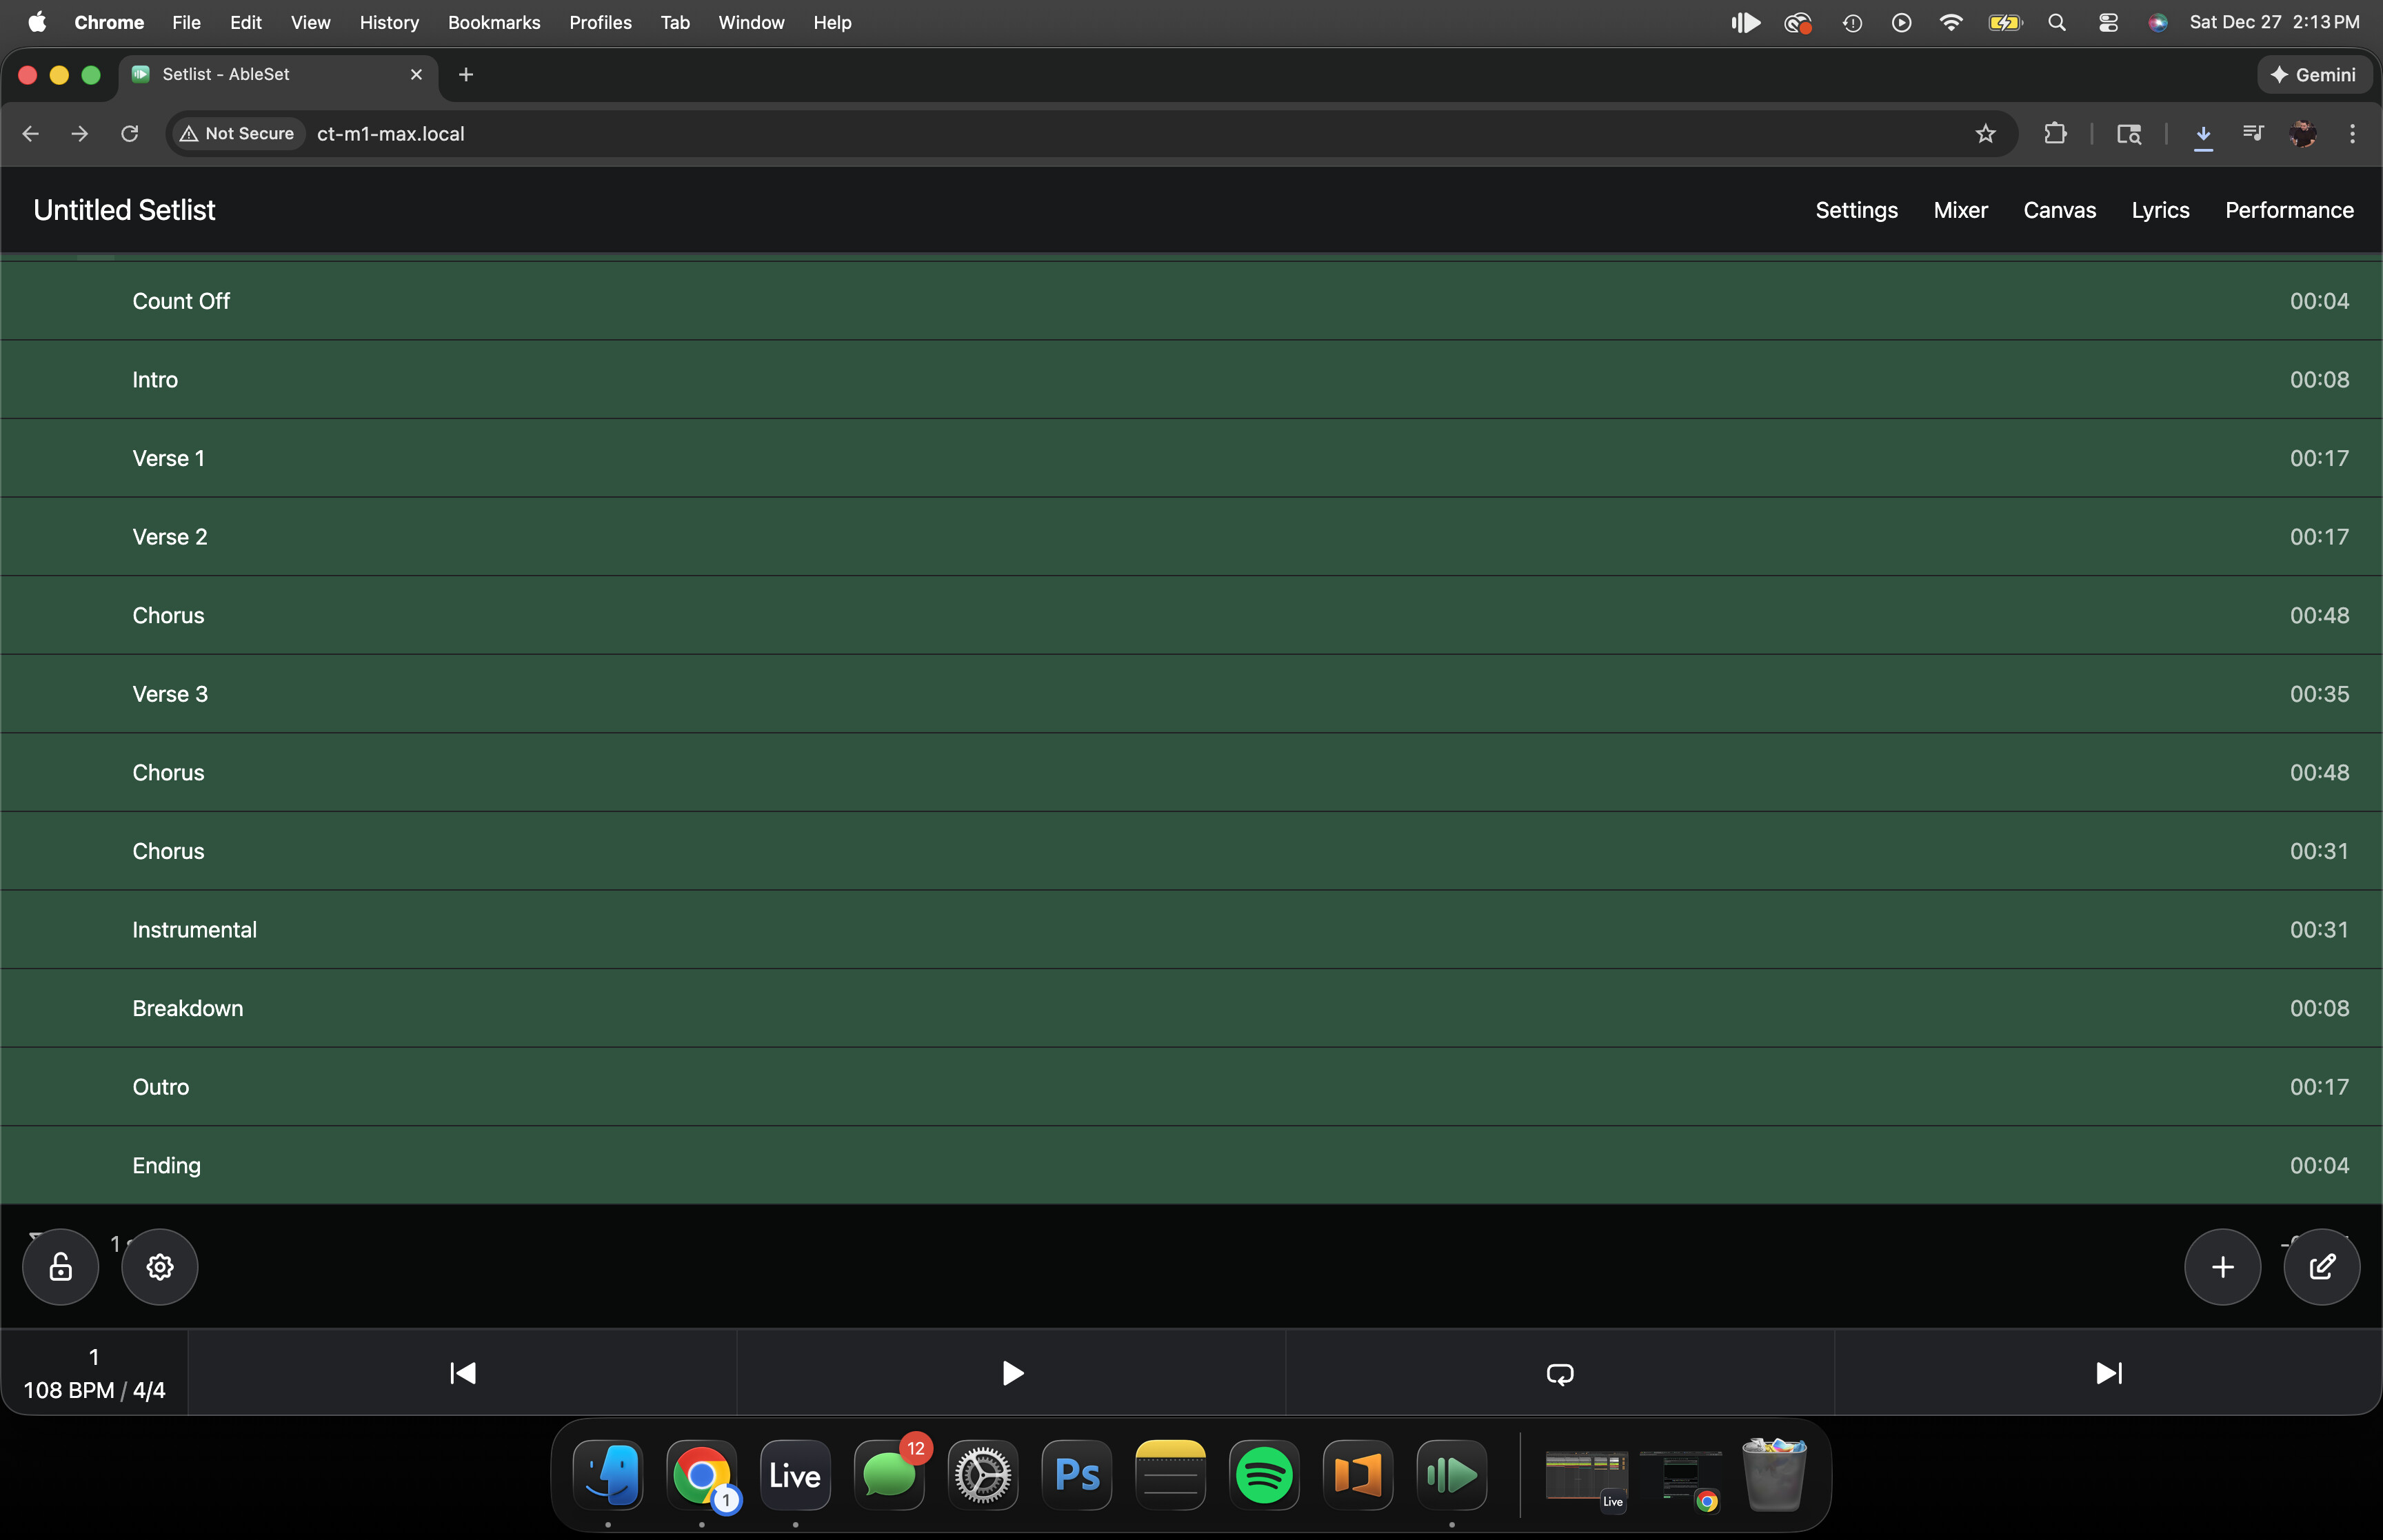Screen dimensions: 2383x1540
Task: Click the edit pencil icon button
Action: [2321, 1267]
